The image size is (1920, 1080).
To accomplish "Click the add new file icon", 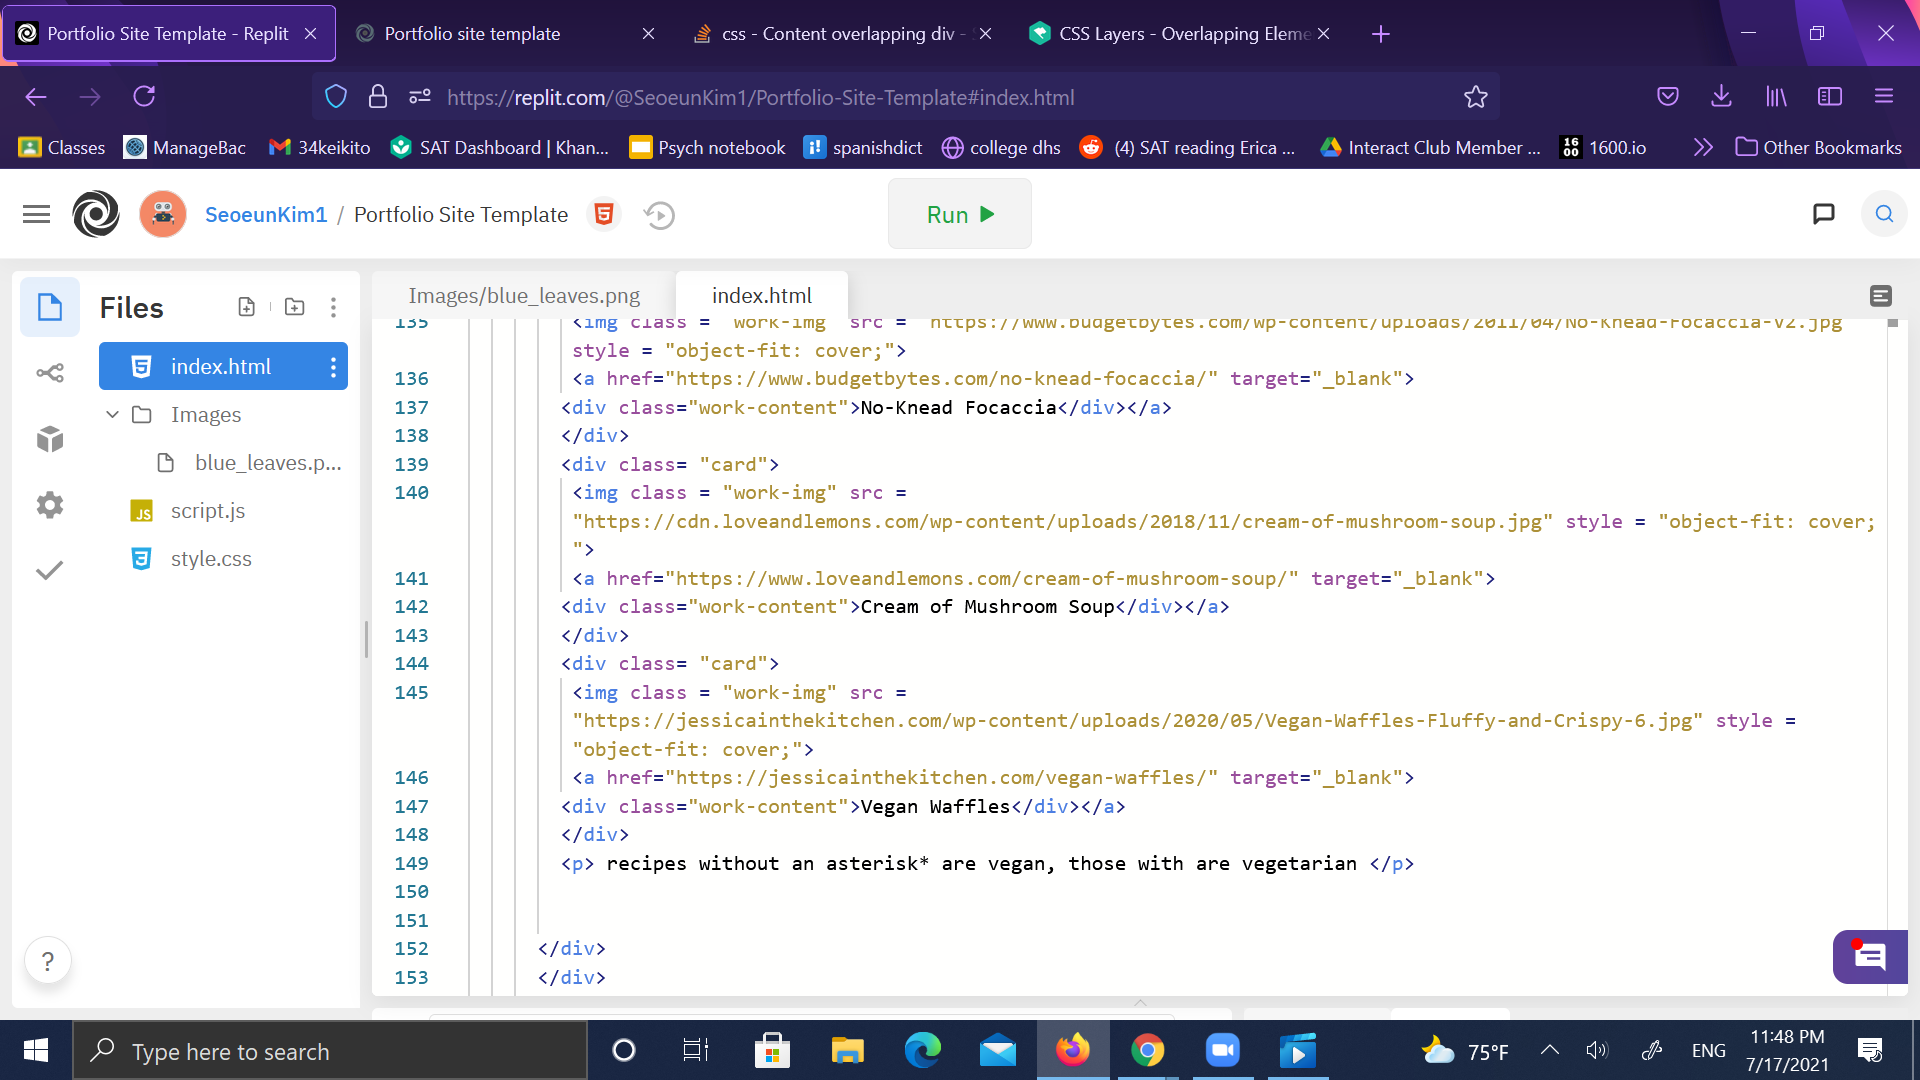I will [246, 307].
